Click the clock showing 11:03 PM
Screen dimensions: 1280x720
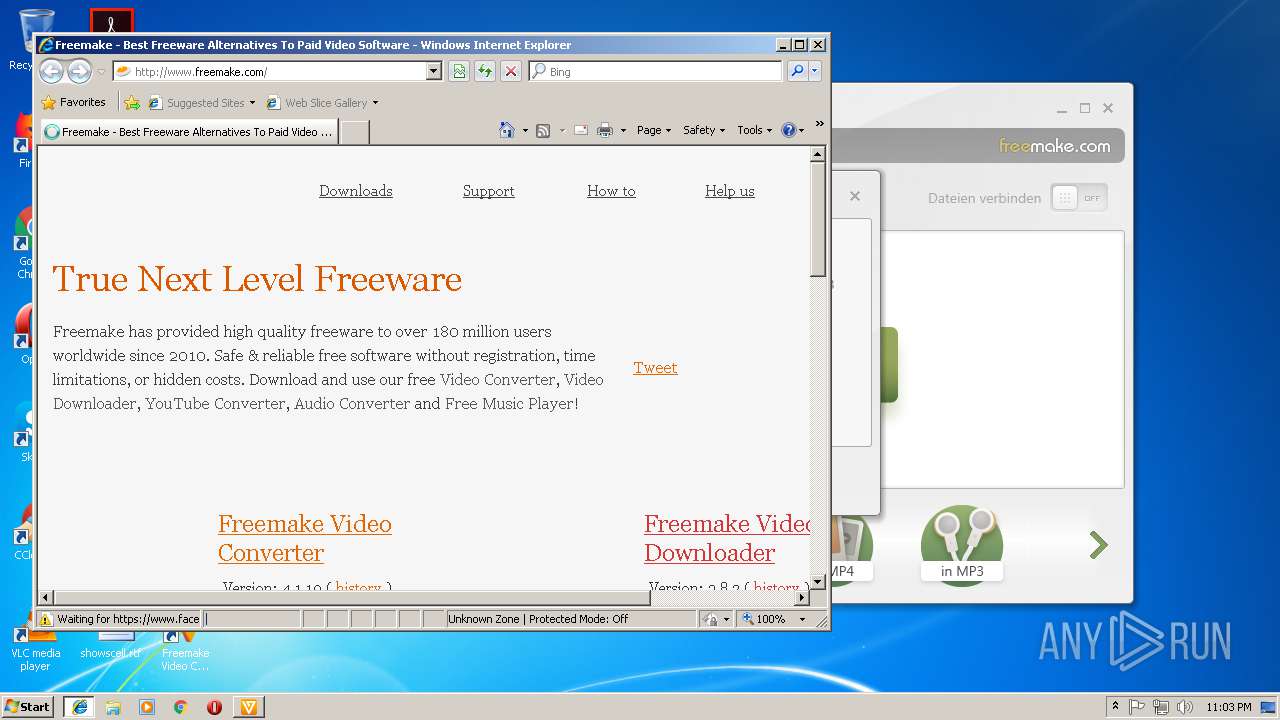pyautogui.click(x=1228, y=707)
